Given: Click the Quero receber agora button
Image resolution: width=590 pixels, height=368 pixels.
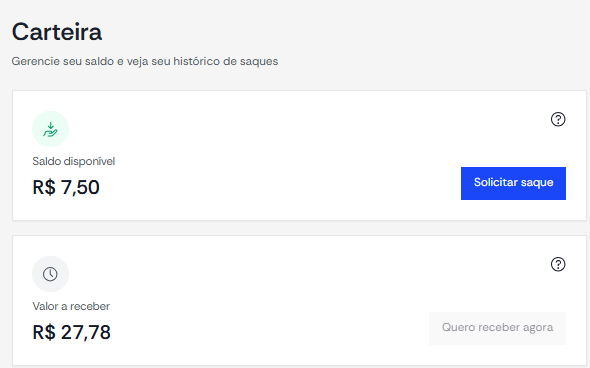Looking at the screenshot, I should [497, 328].
